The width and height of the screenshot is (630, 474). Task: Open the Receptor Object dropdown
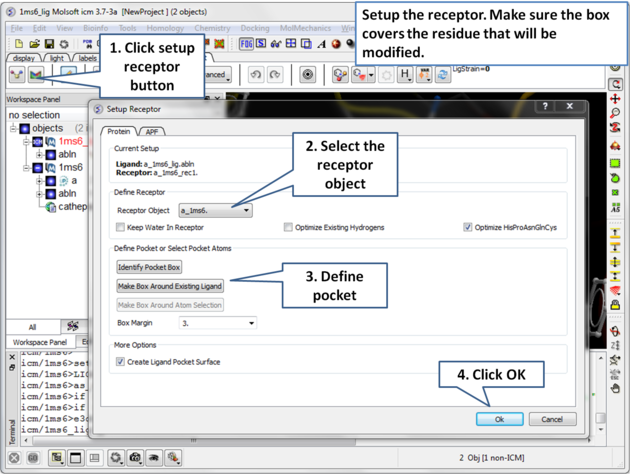pos(215,210)
